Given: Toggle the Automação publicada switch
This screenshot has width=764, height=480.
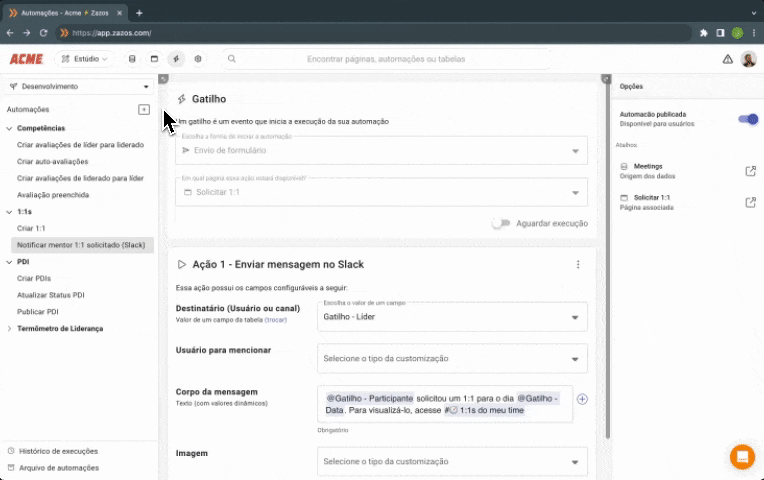Looking at the screenshot, I should point(748,119).
